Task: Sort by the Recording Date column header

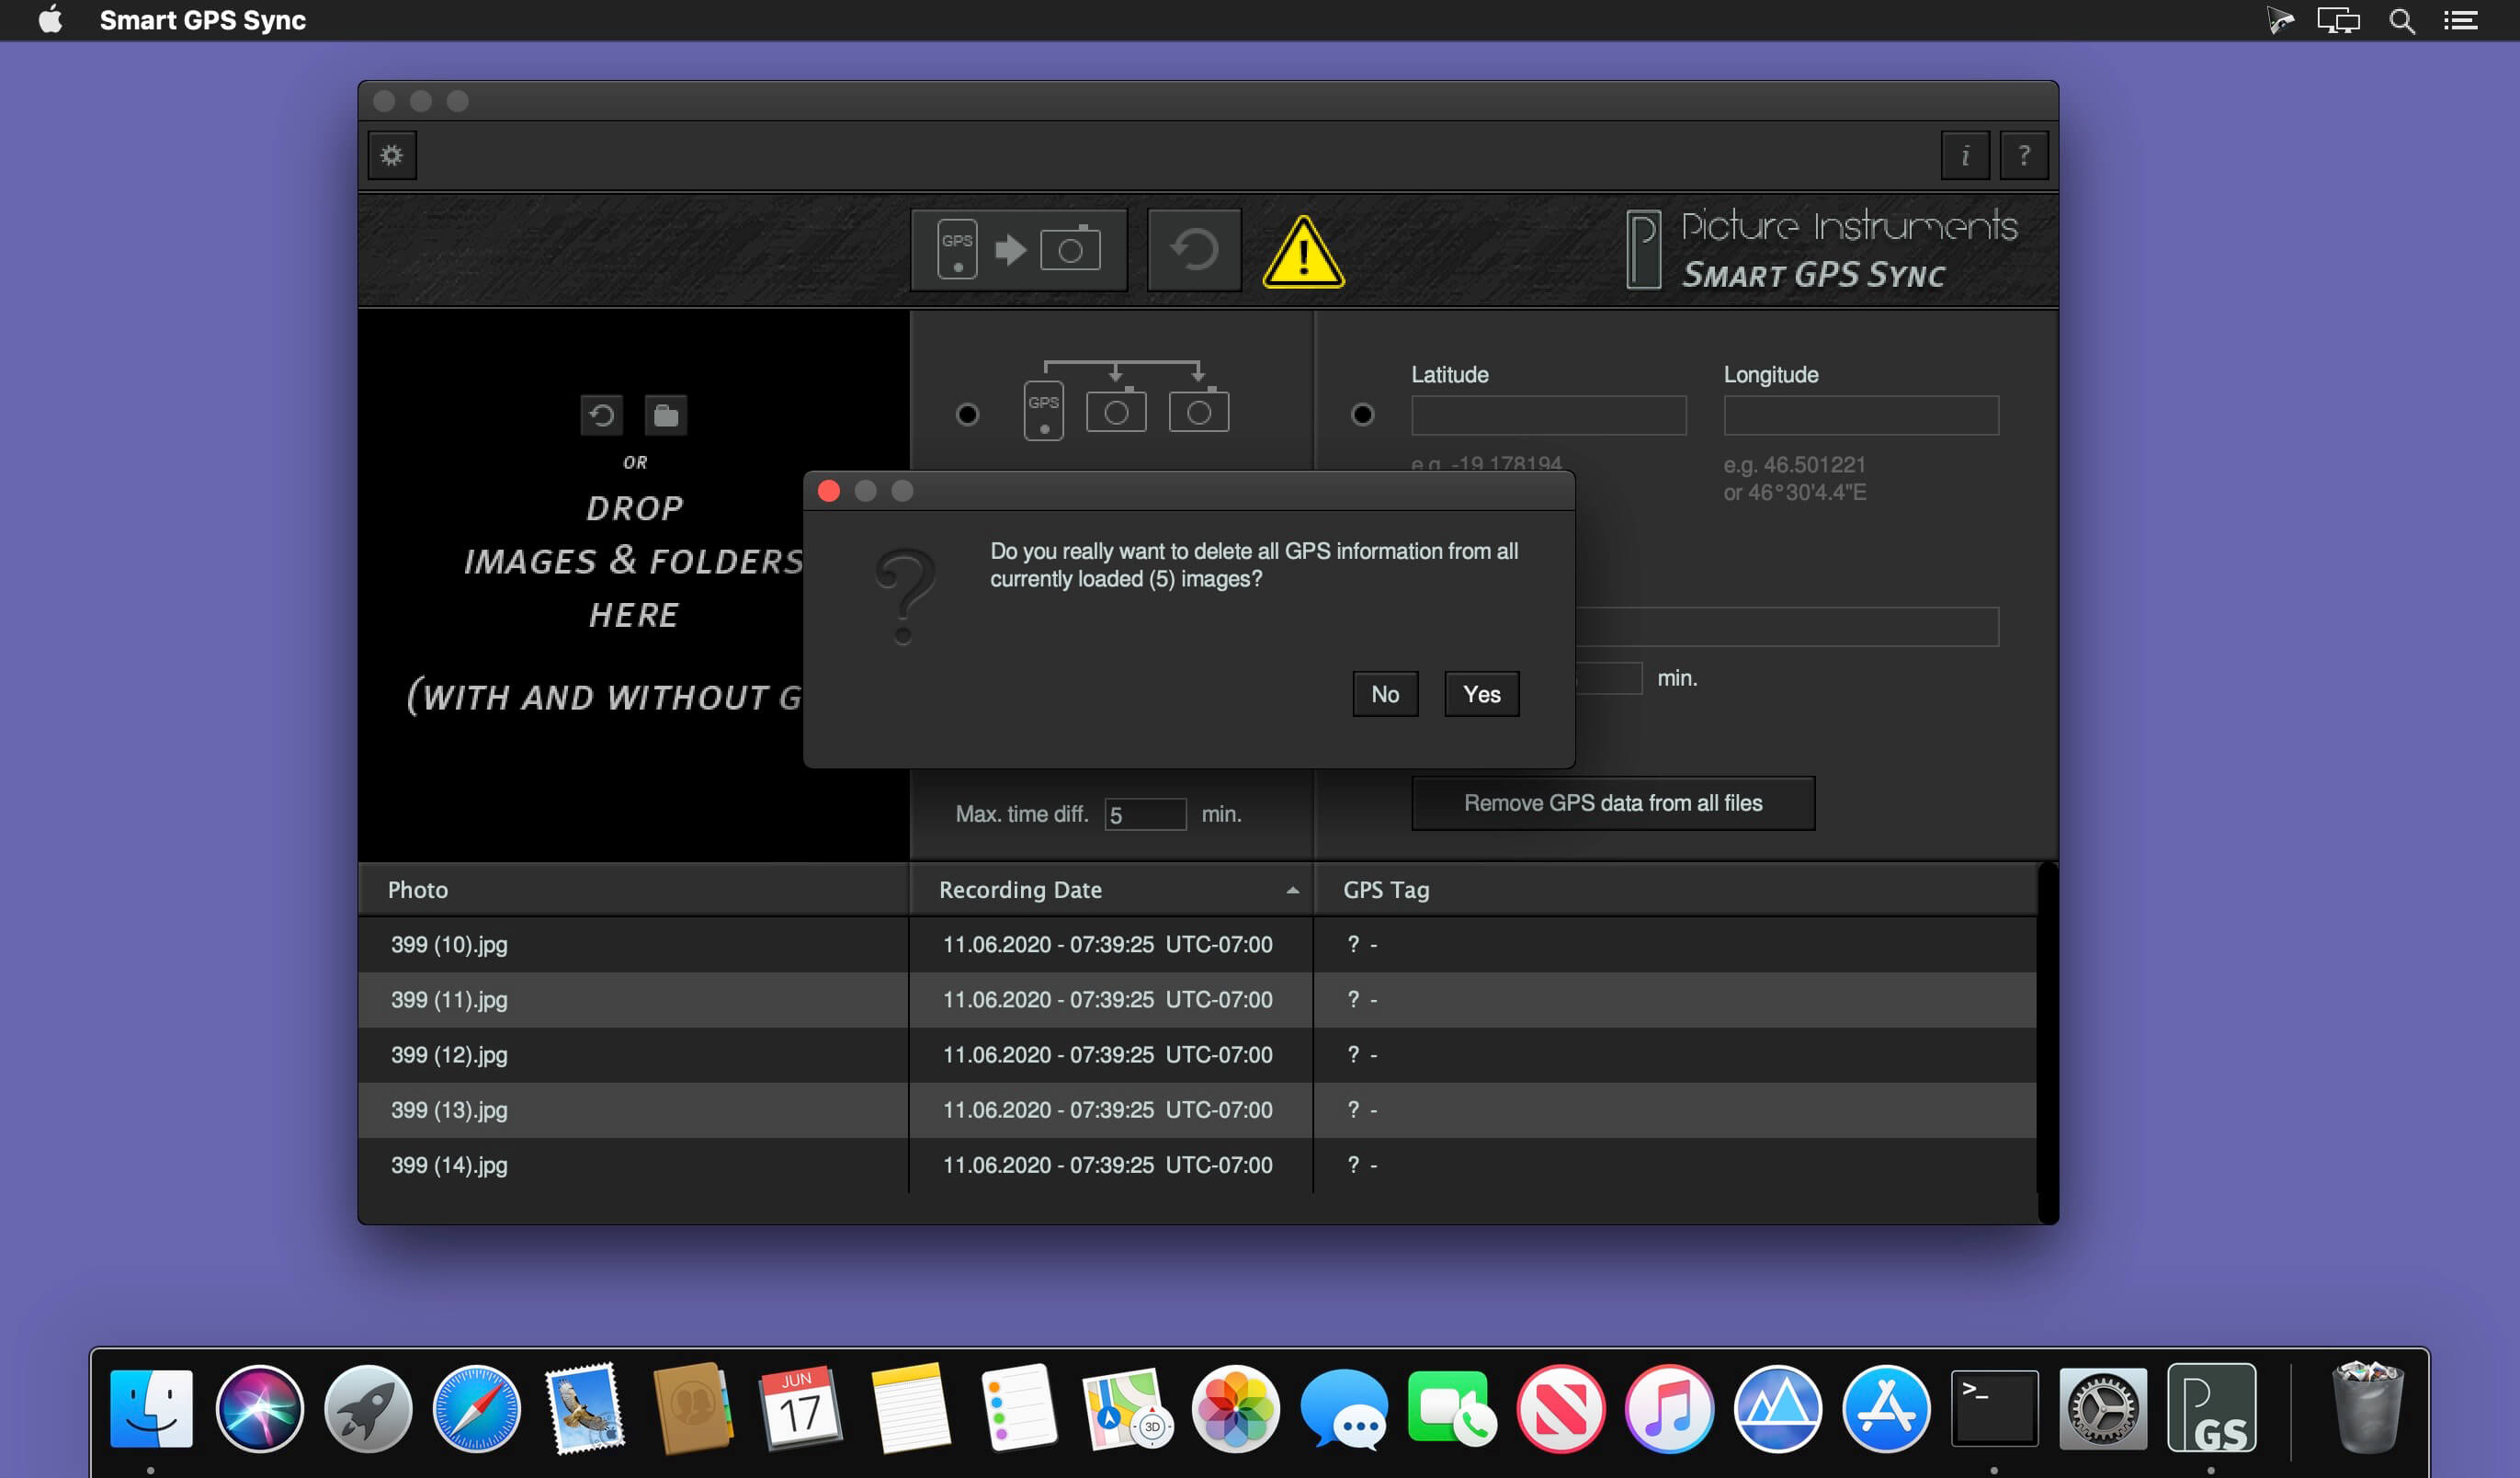Action: coord(1111,889)
